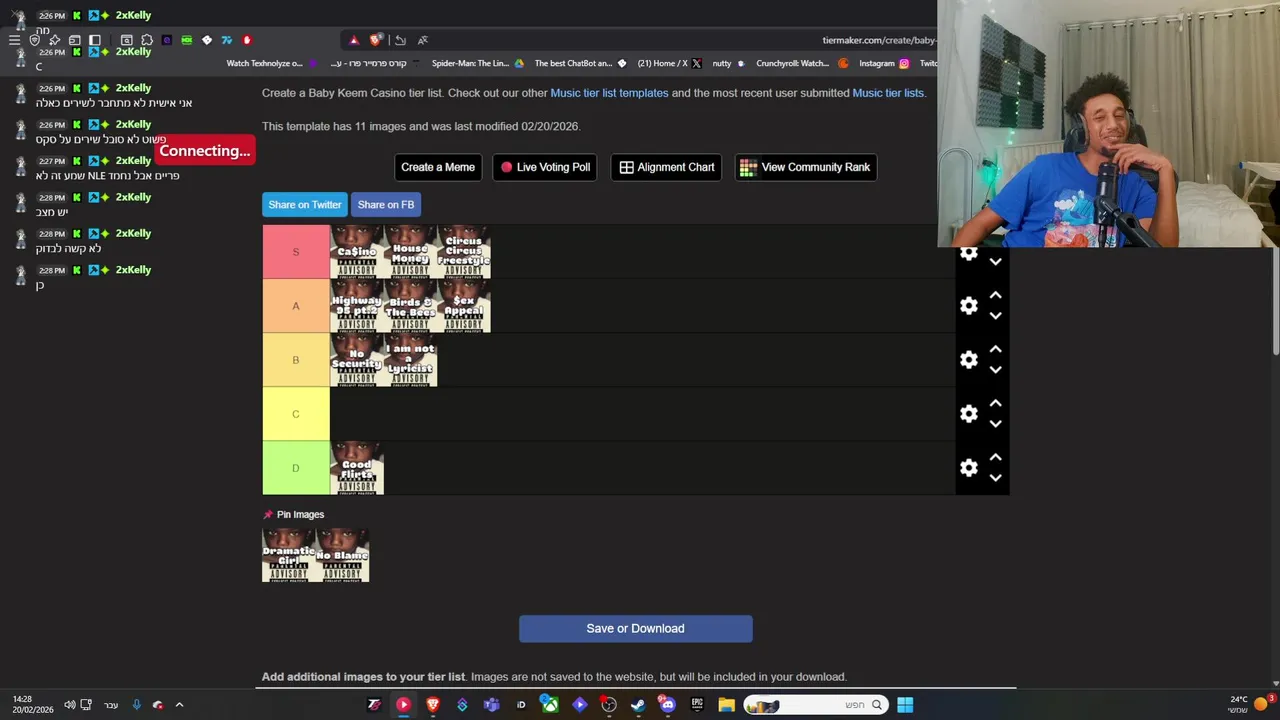1280x720 pixels.
Task: Move tier C row down with chevron
Action: 995,424
